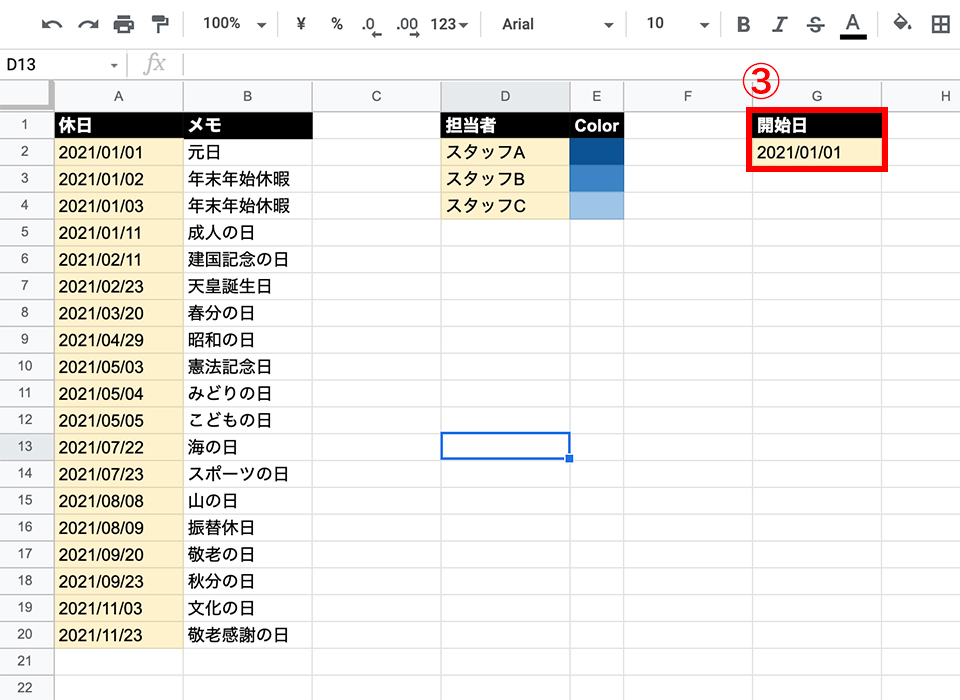Toggle strikethrough formatting

click(x=816, y=24)
